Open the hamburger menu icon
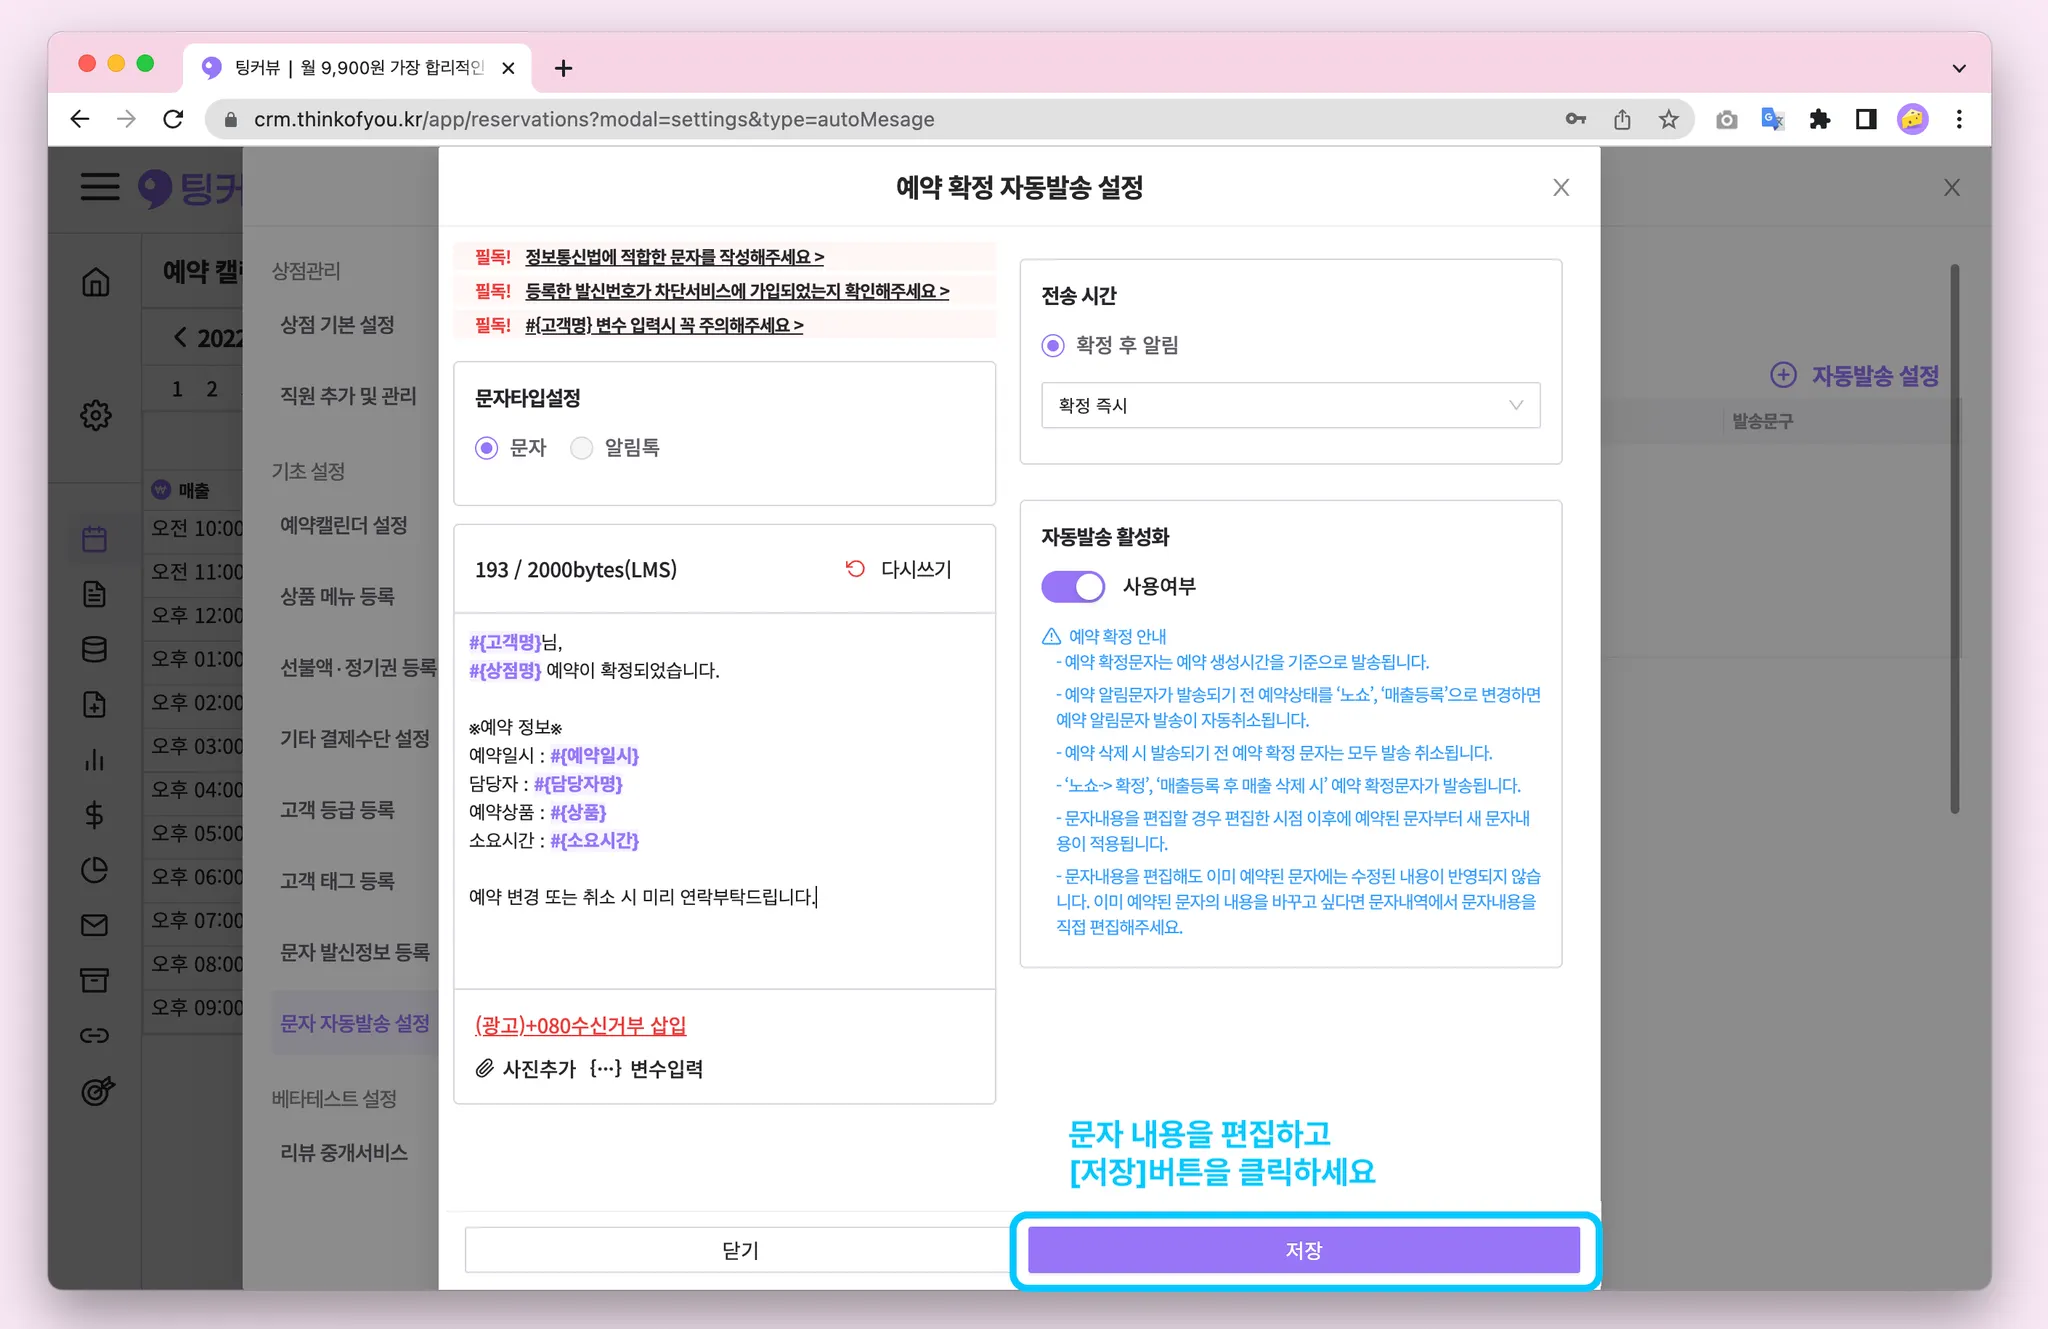The image size is (2048, 1329). 100,187
